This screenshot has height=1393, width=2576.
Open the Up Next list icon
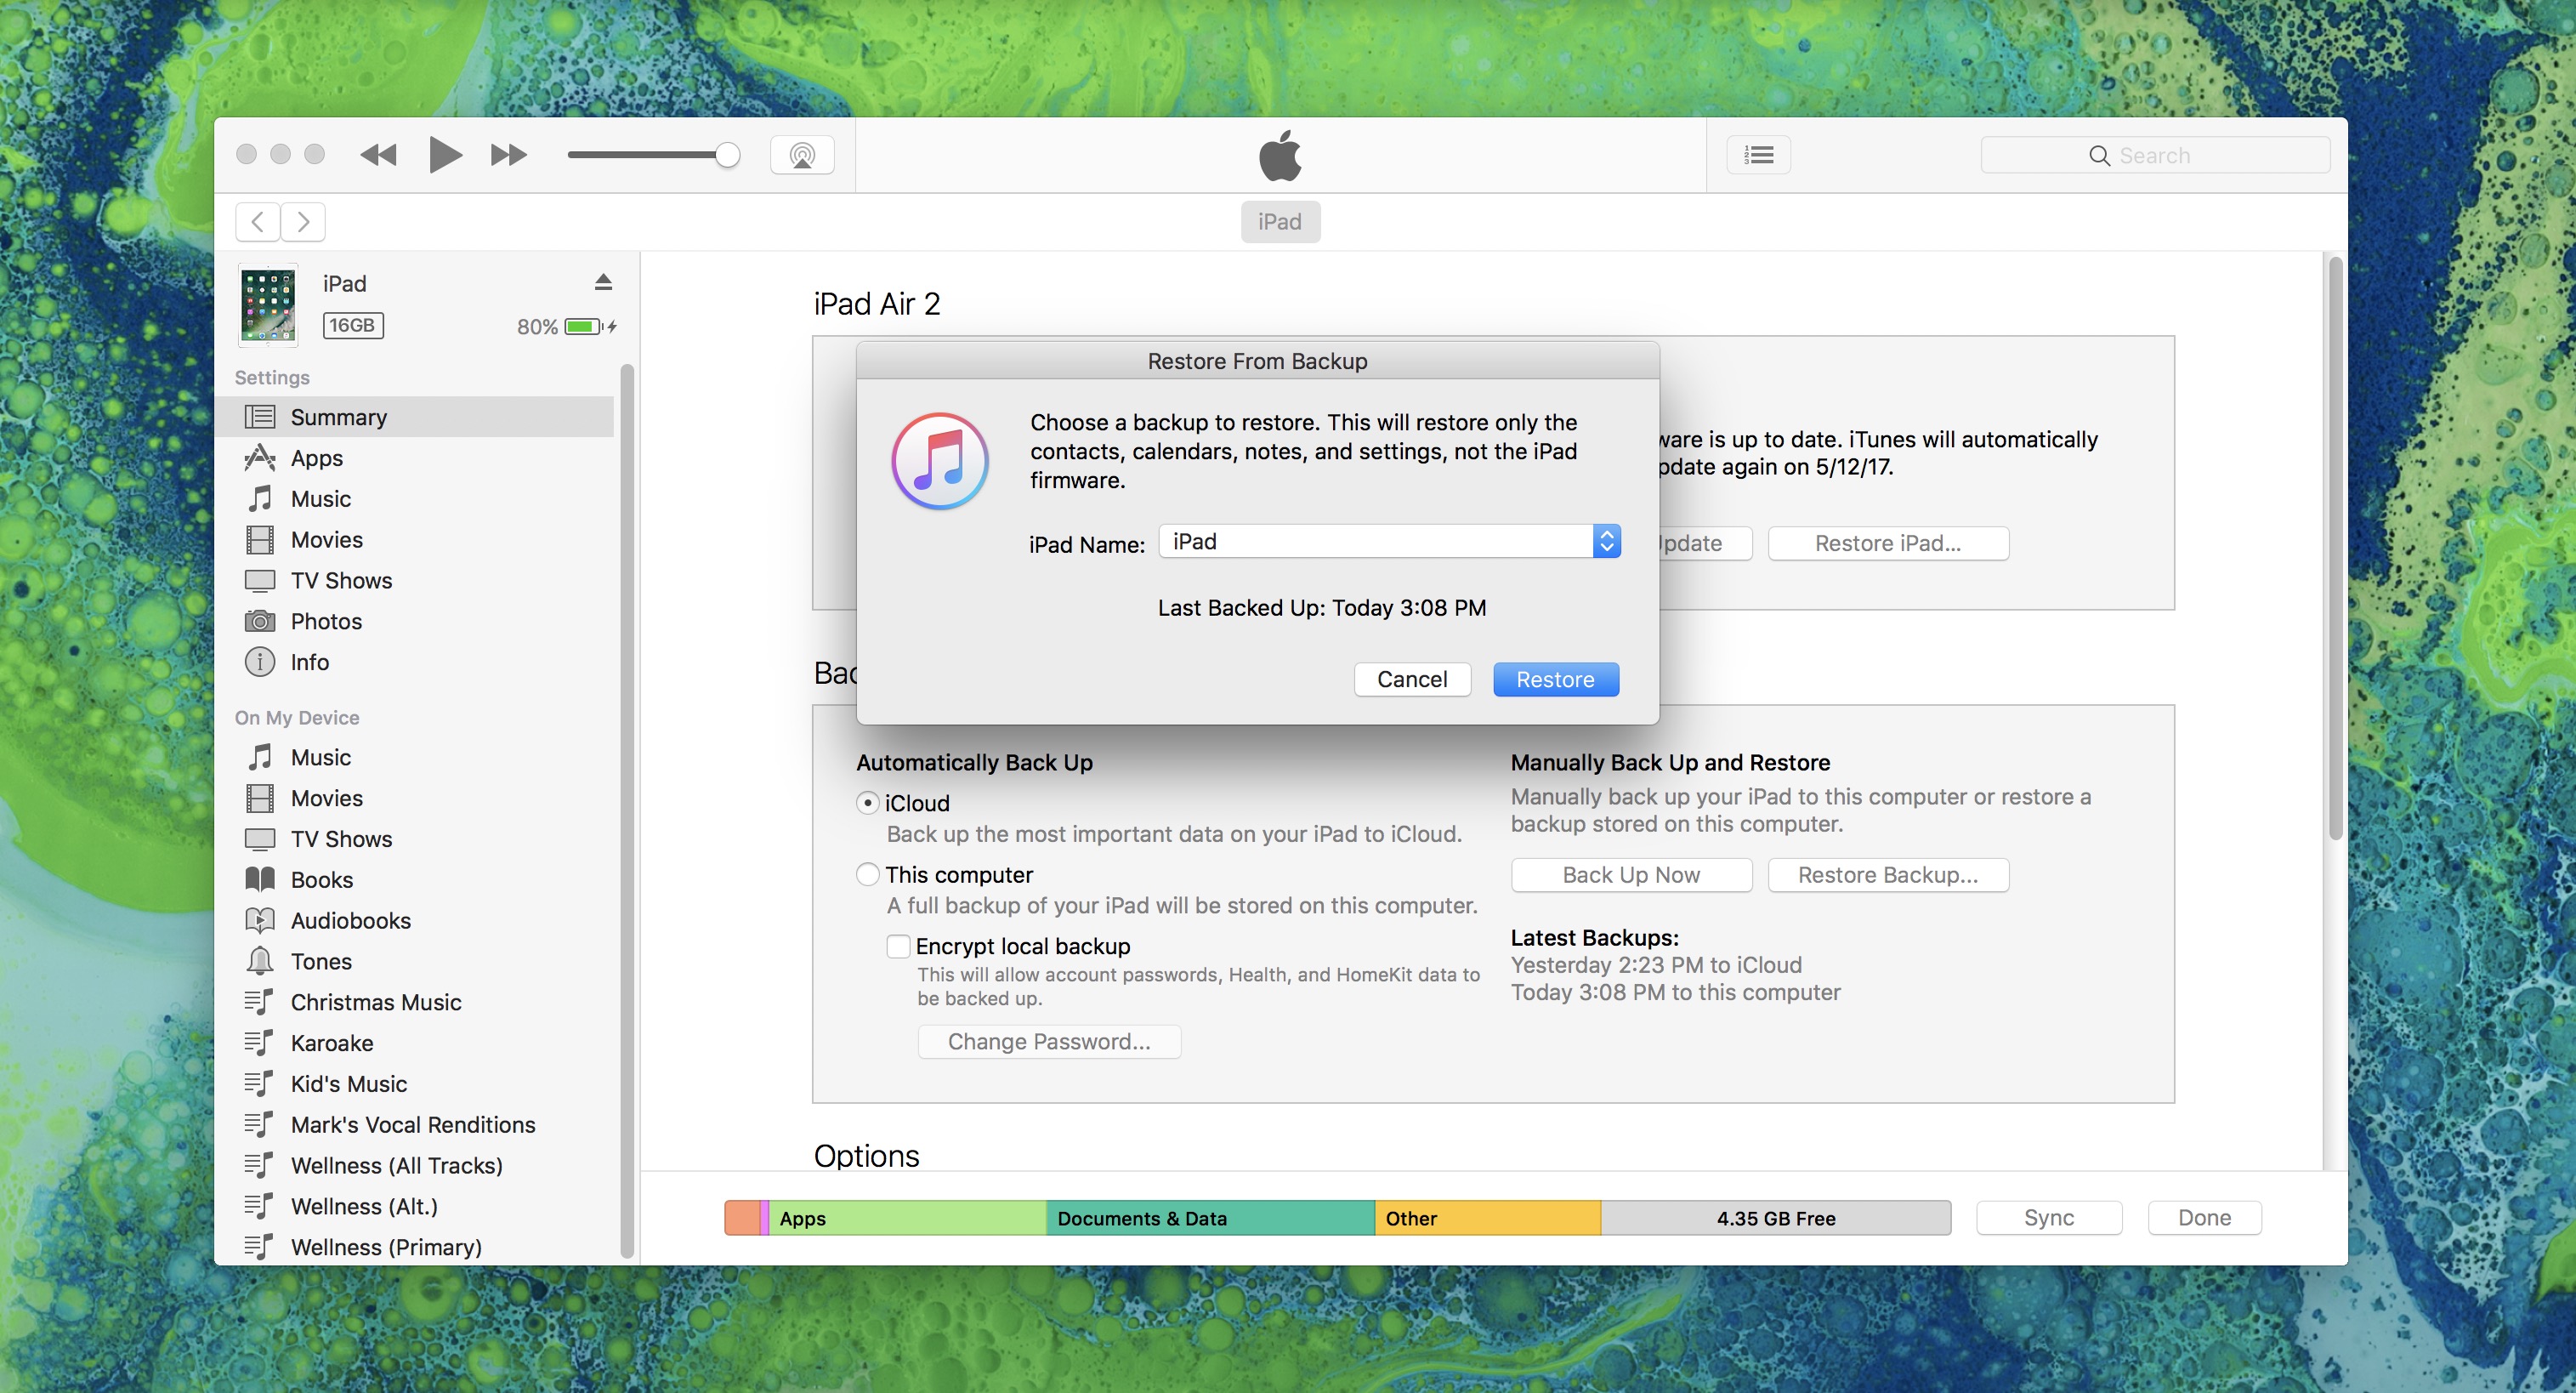[x=1758, y=155]
